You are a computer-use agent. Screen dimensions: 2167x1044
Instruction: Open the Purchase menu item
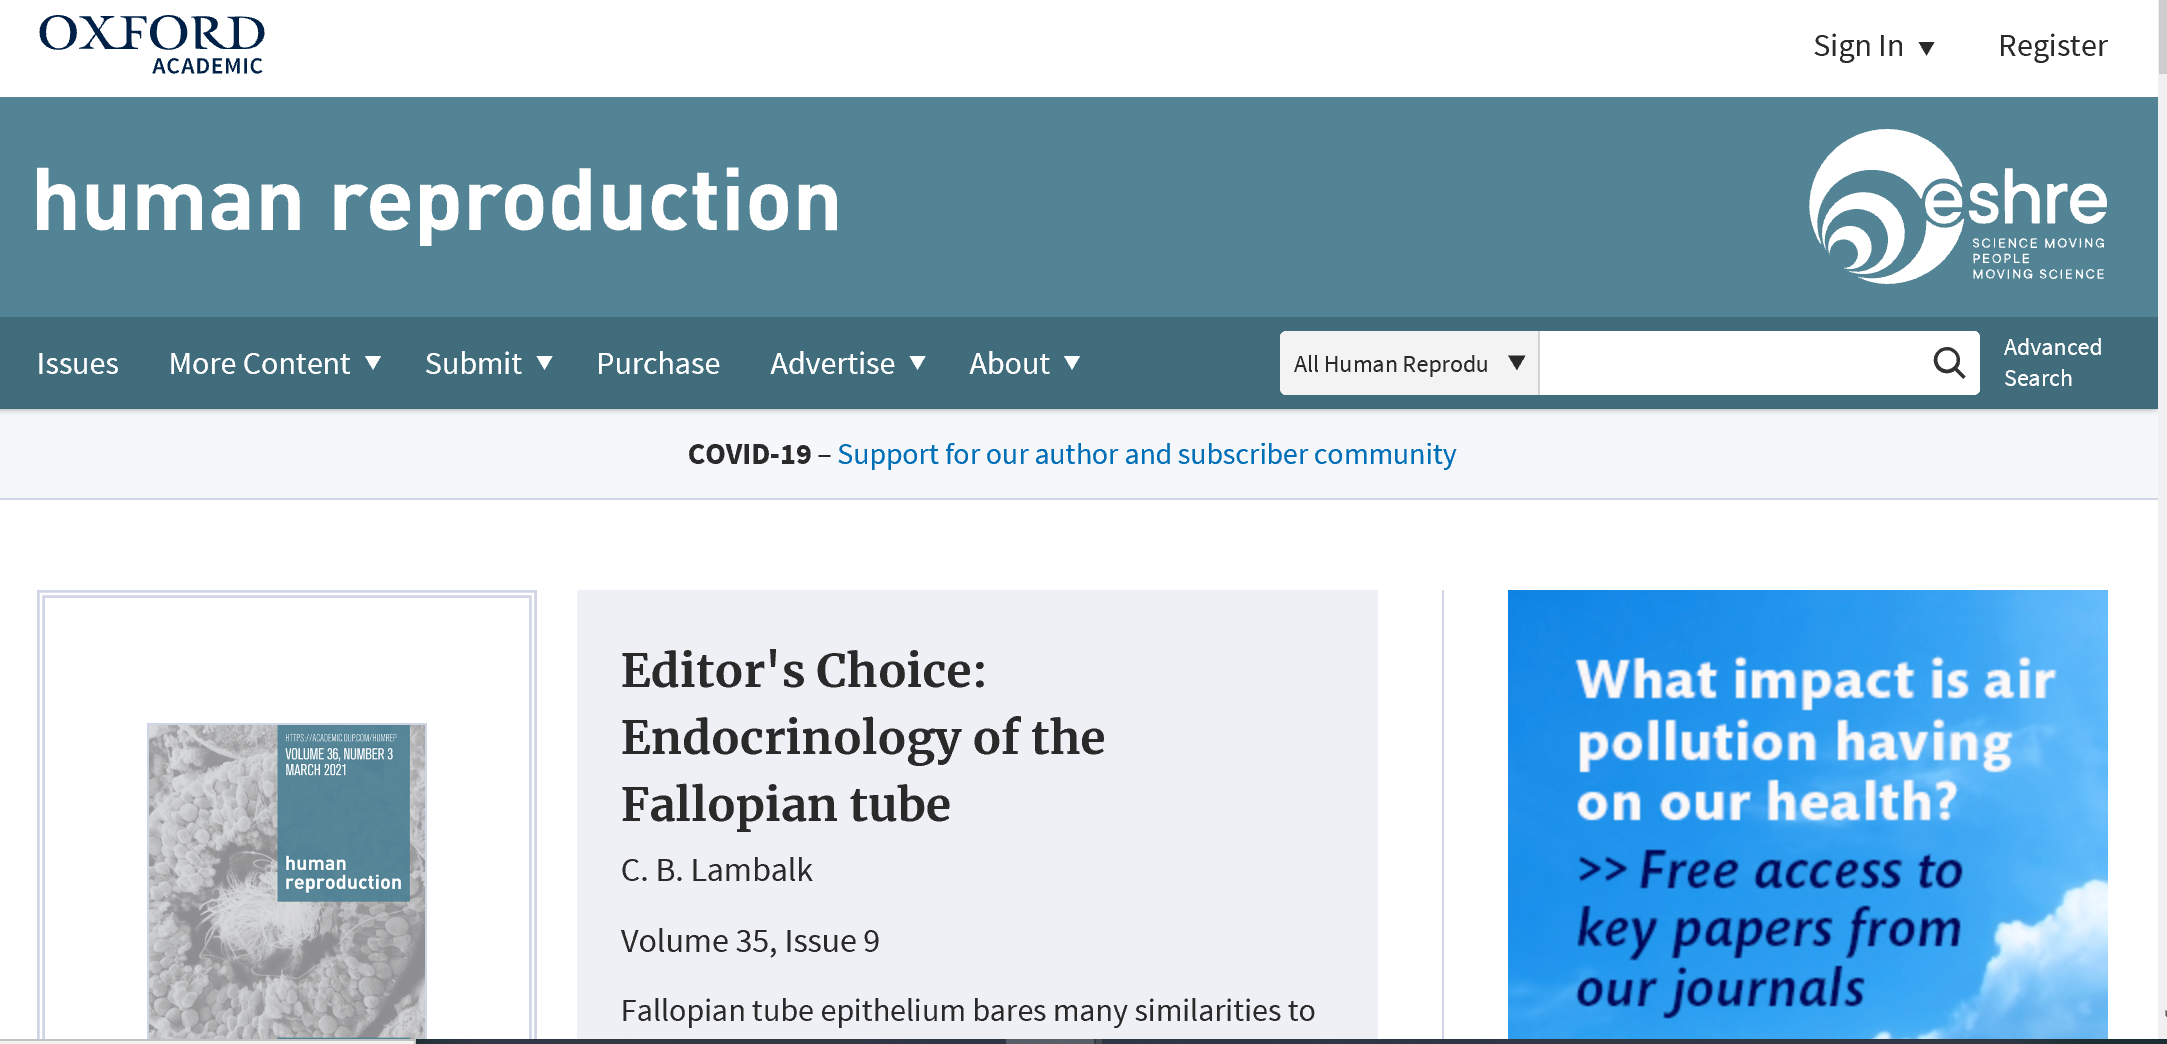click(x=658, y=363)
